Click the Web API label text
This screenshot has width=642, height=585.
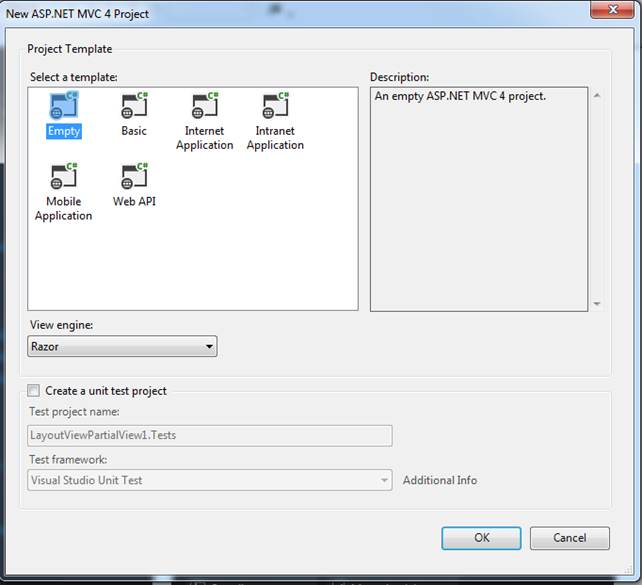tap(134, 201)
